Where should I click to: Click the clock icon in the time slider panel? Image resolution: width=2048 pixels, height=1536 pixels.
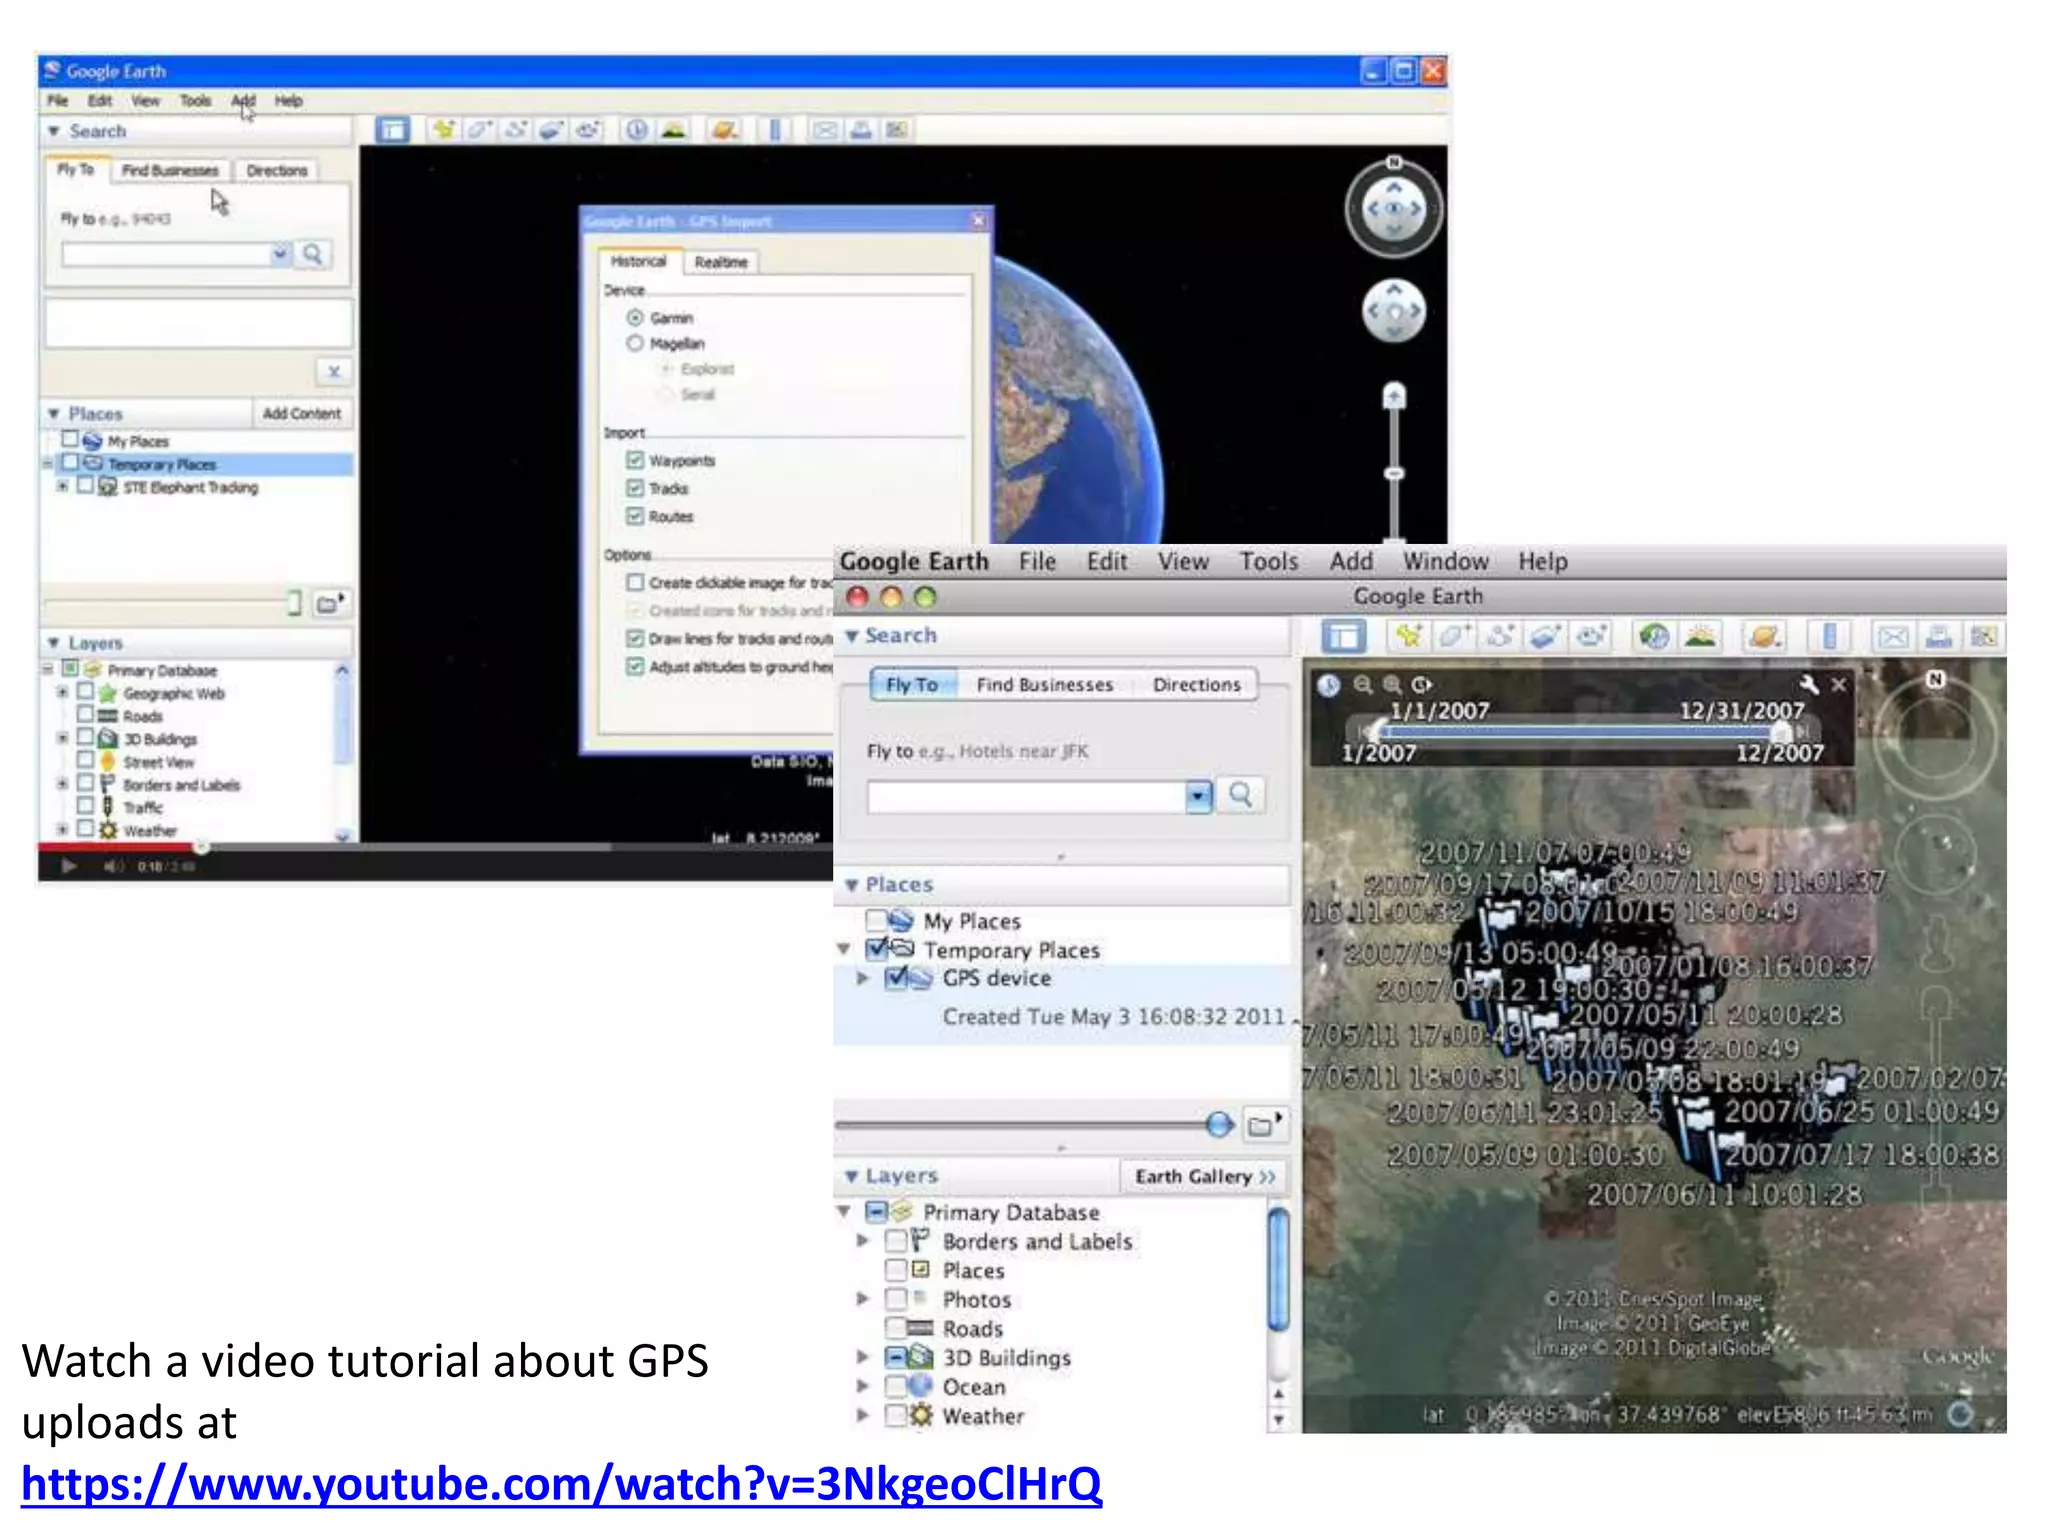1328,685
